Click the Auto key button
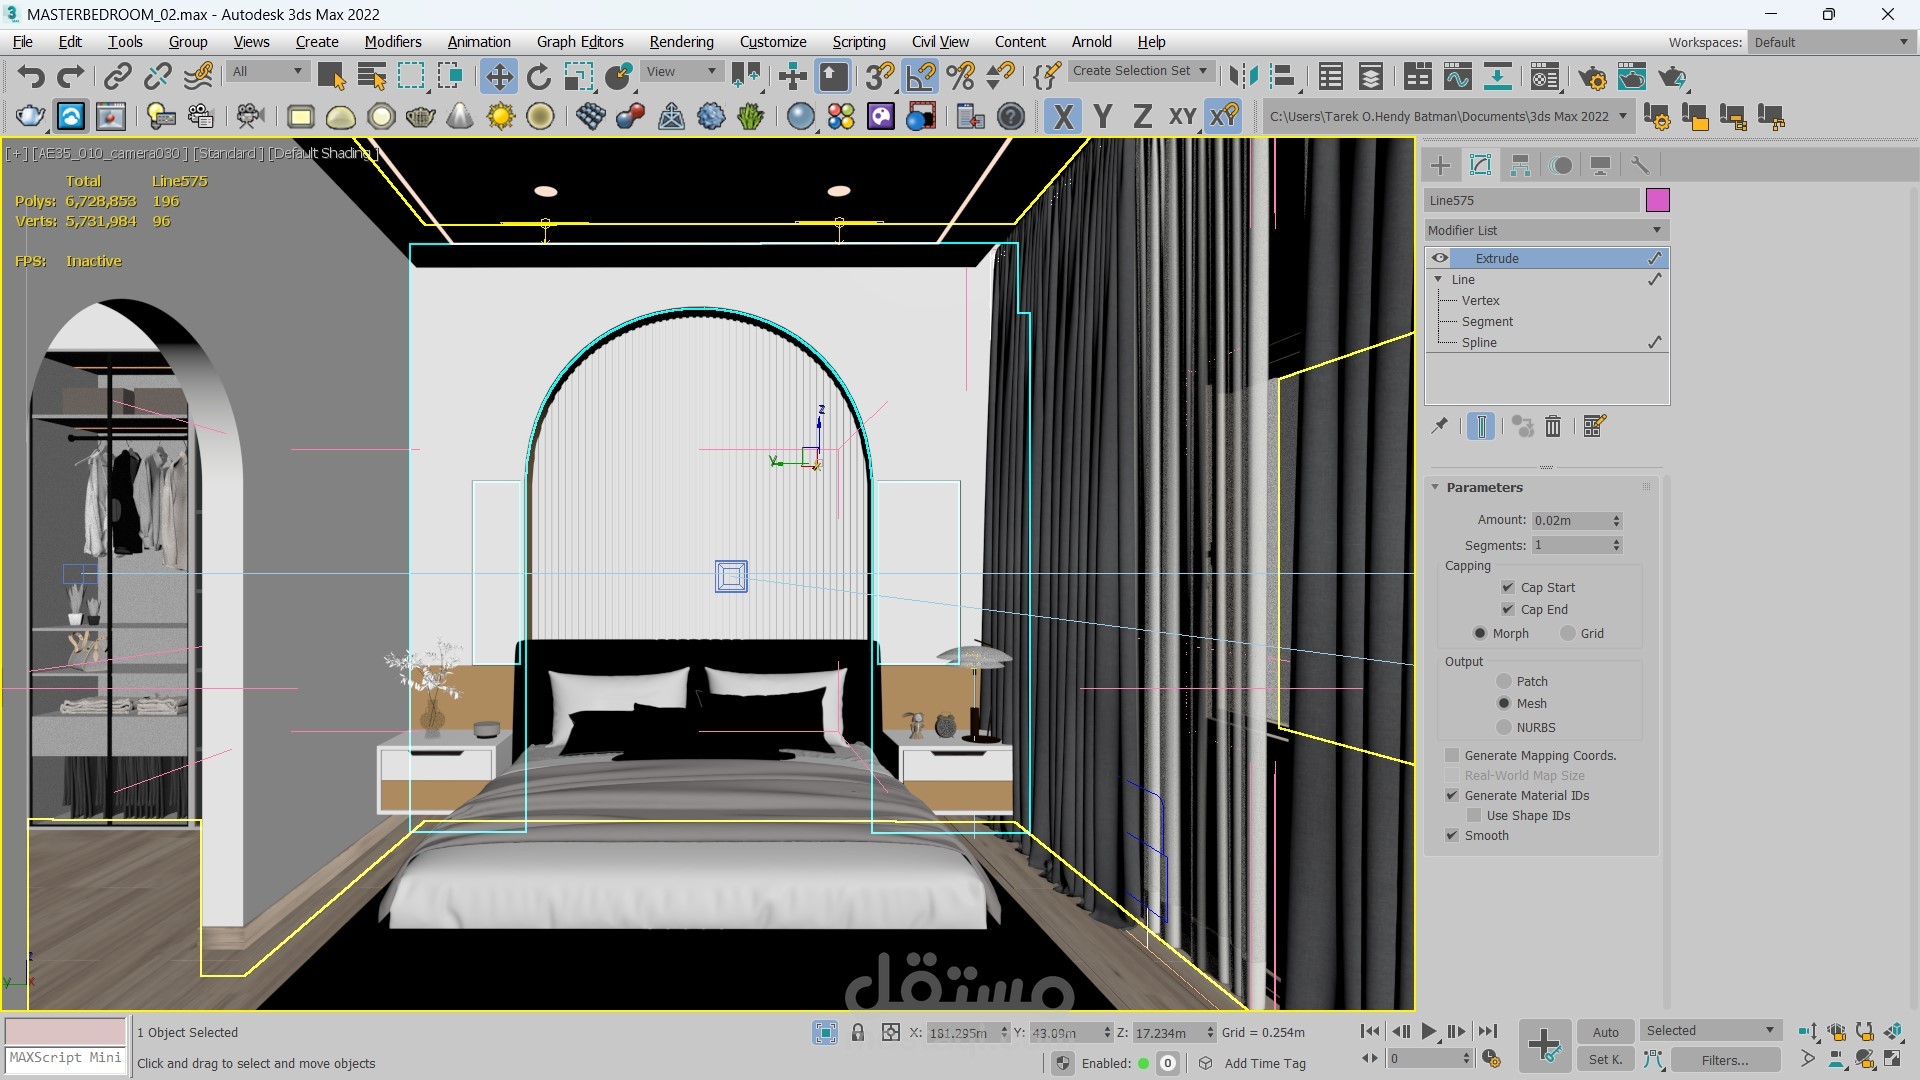1920x1080 pixels. pos(1605,1032)
